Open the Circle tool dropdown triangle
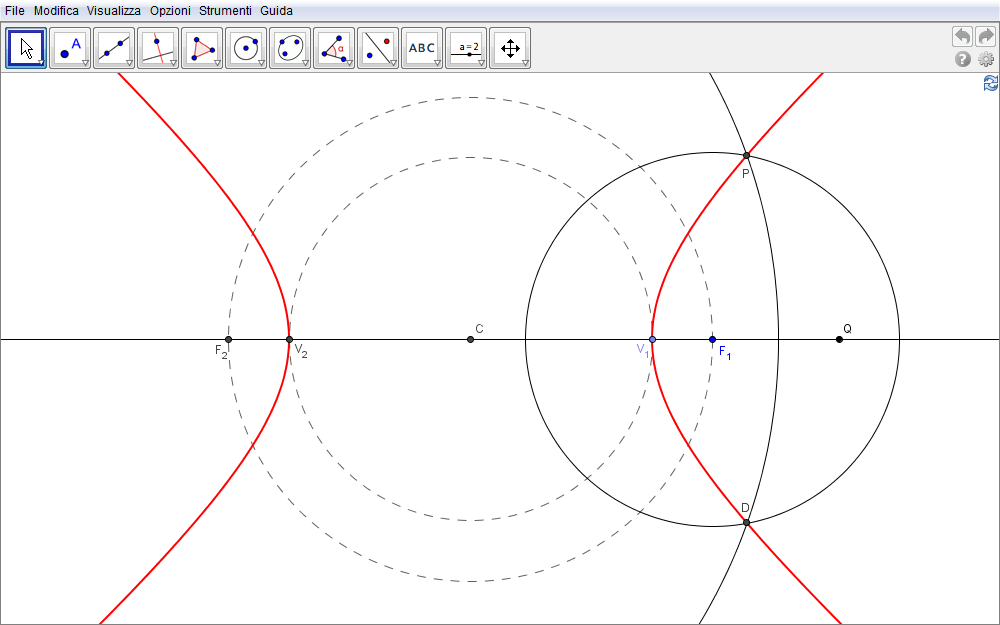The height and width of the screenshot is (625, 1000). click(x=261, y=63)
